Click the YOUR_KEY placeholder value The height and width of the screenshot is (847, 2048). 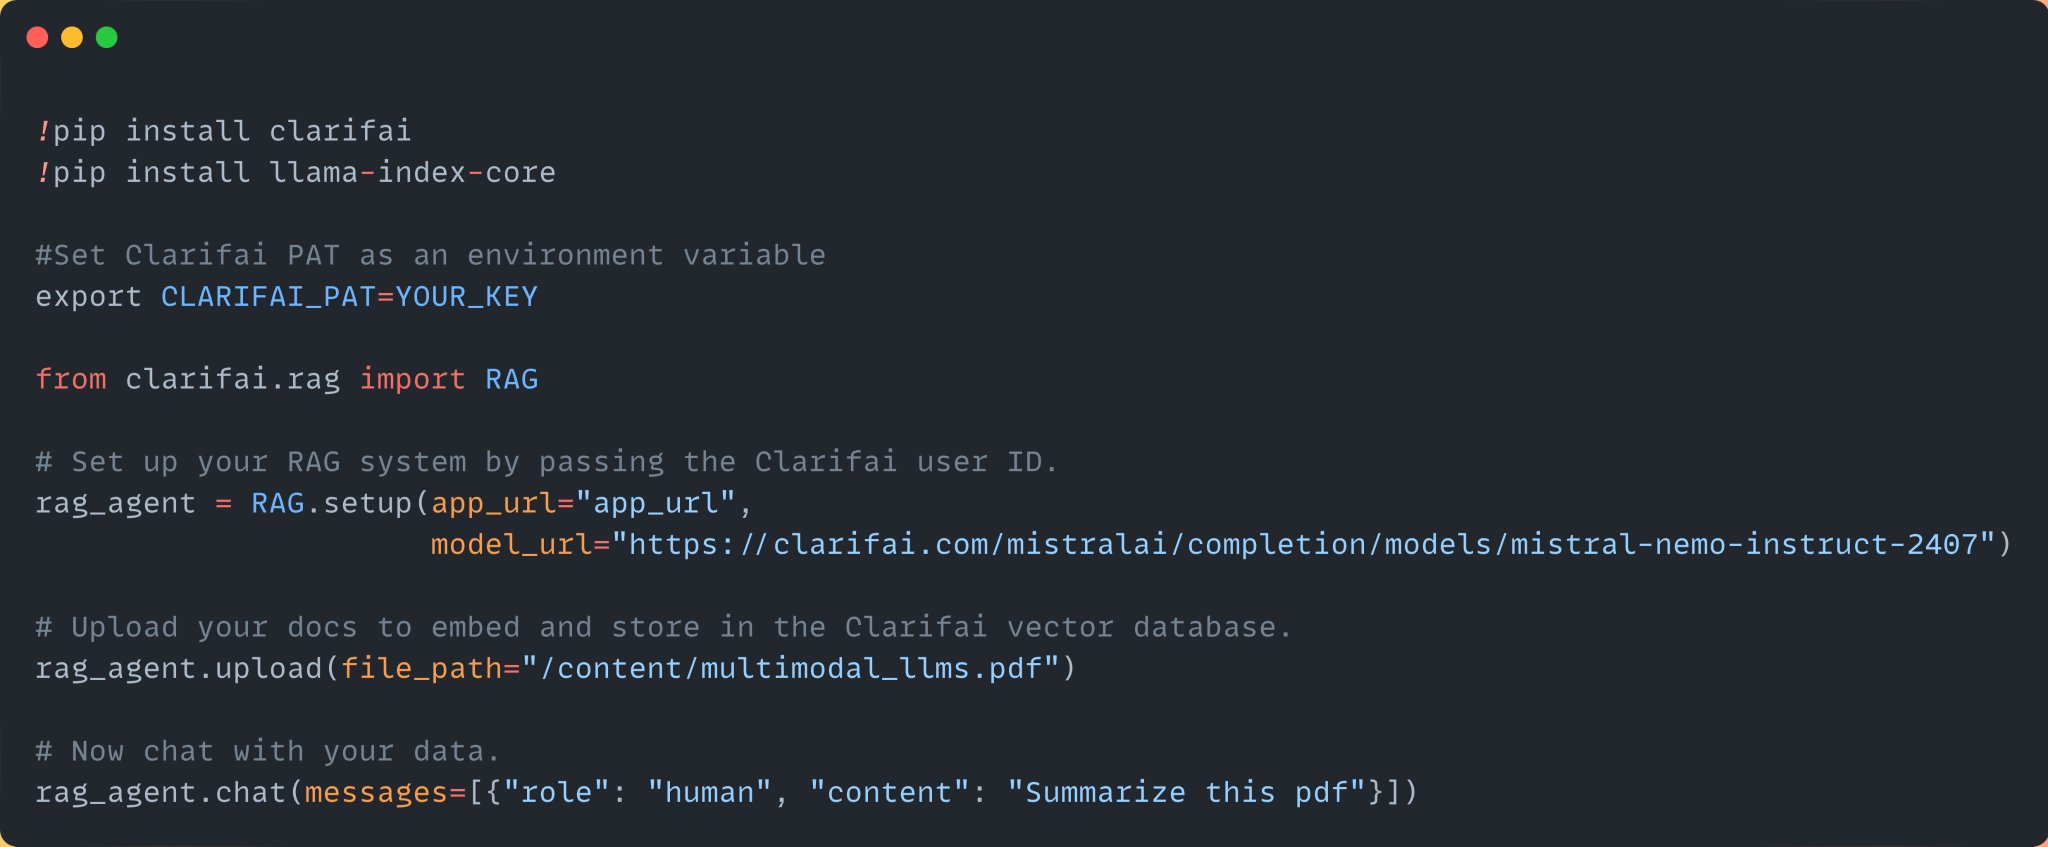tap(466, 297)
